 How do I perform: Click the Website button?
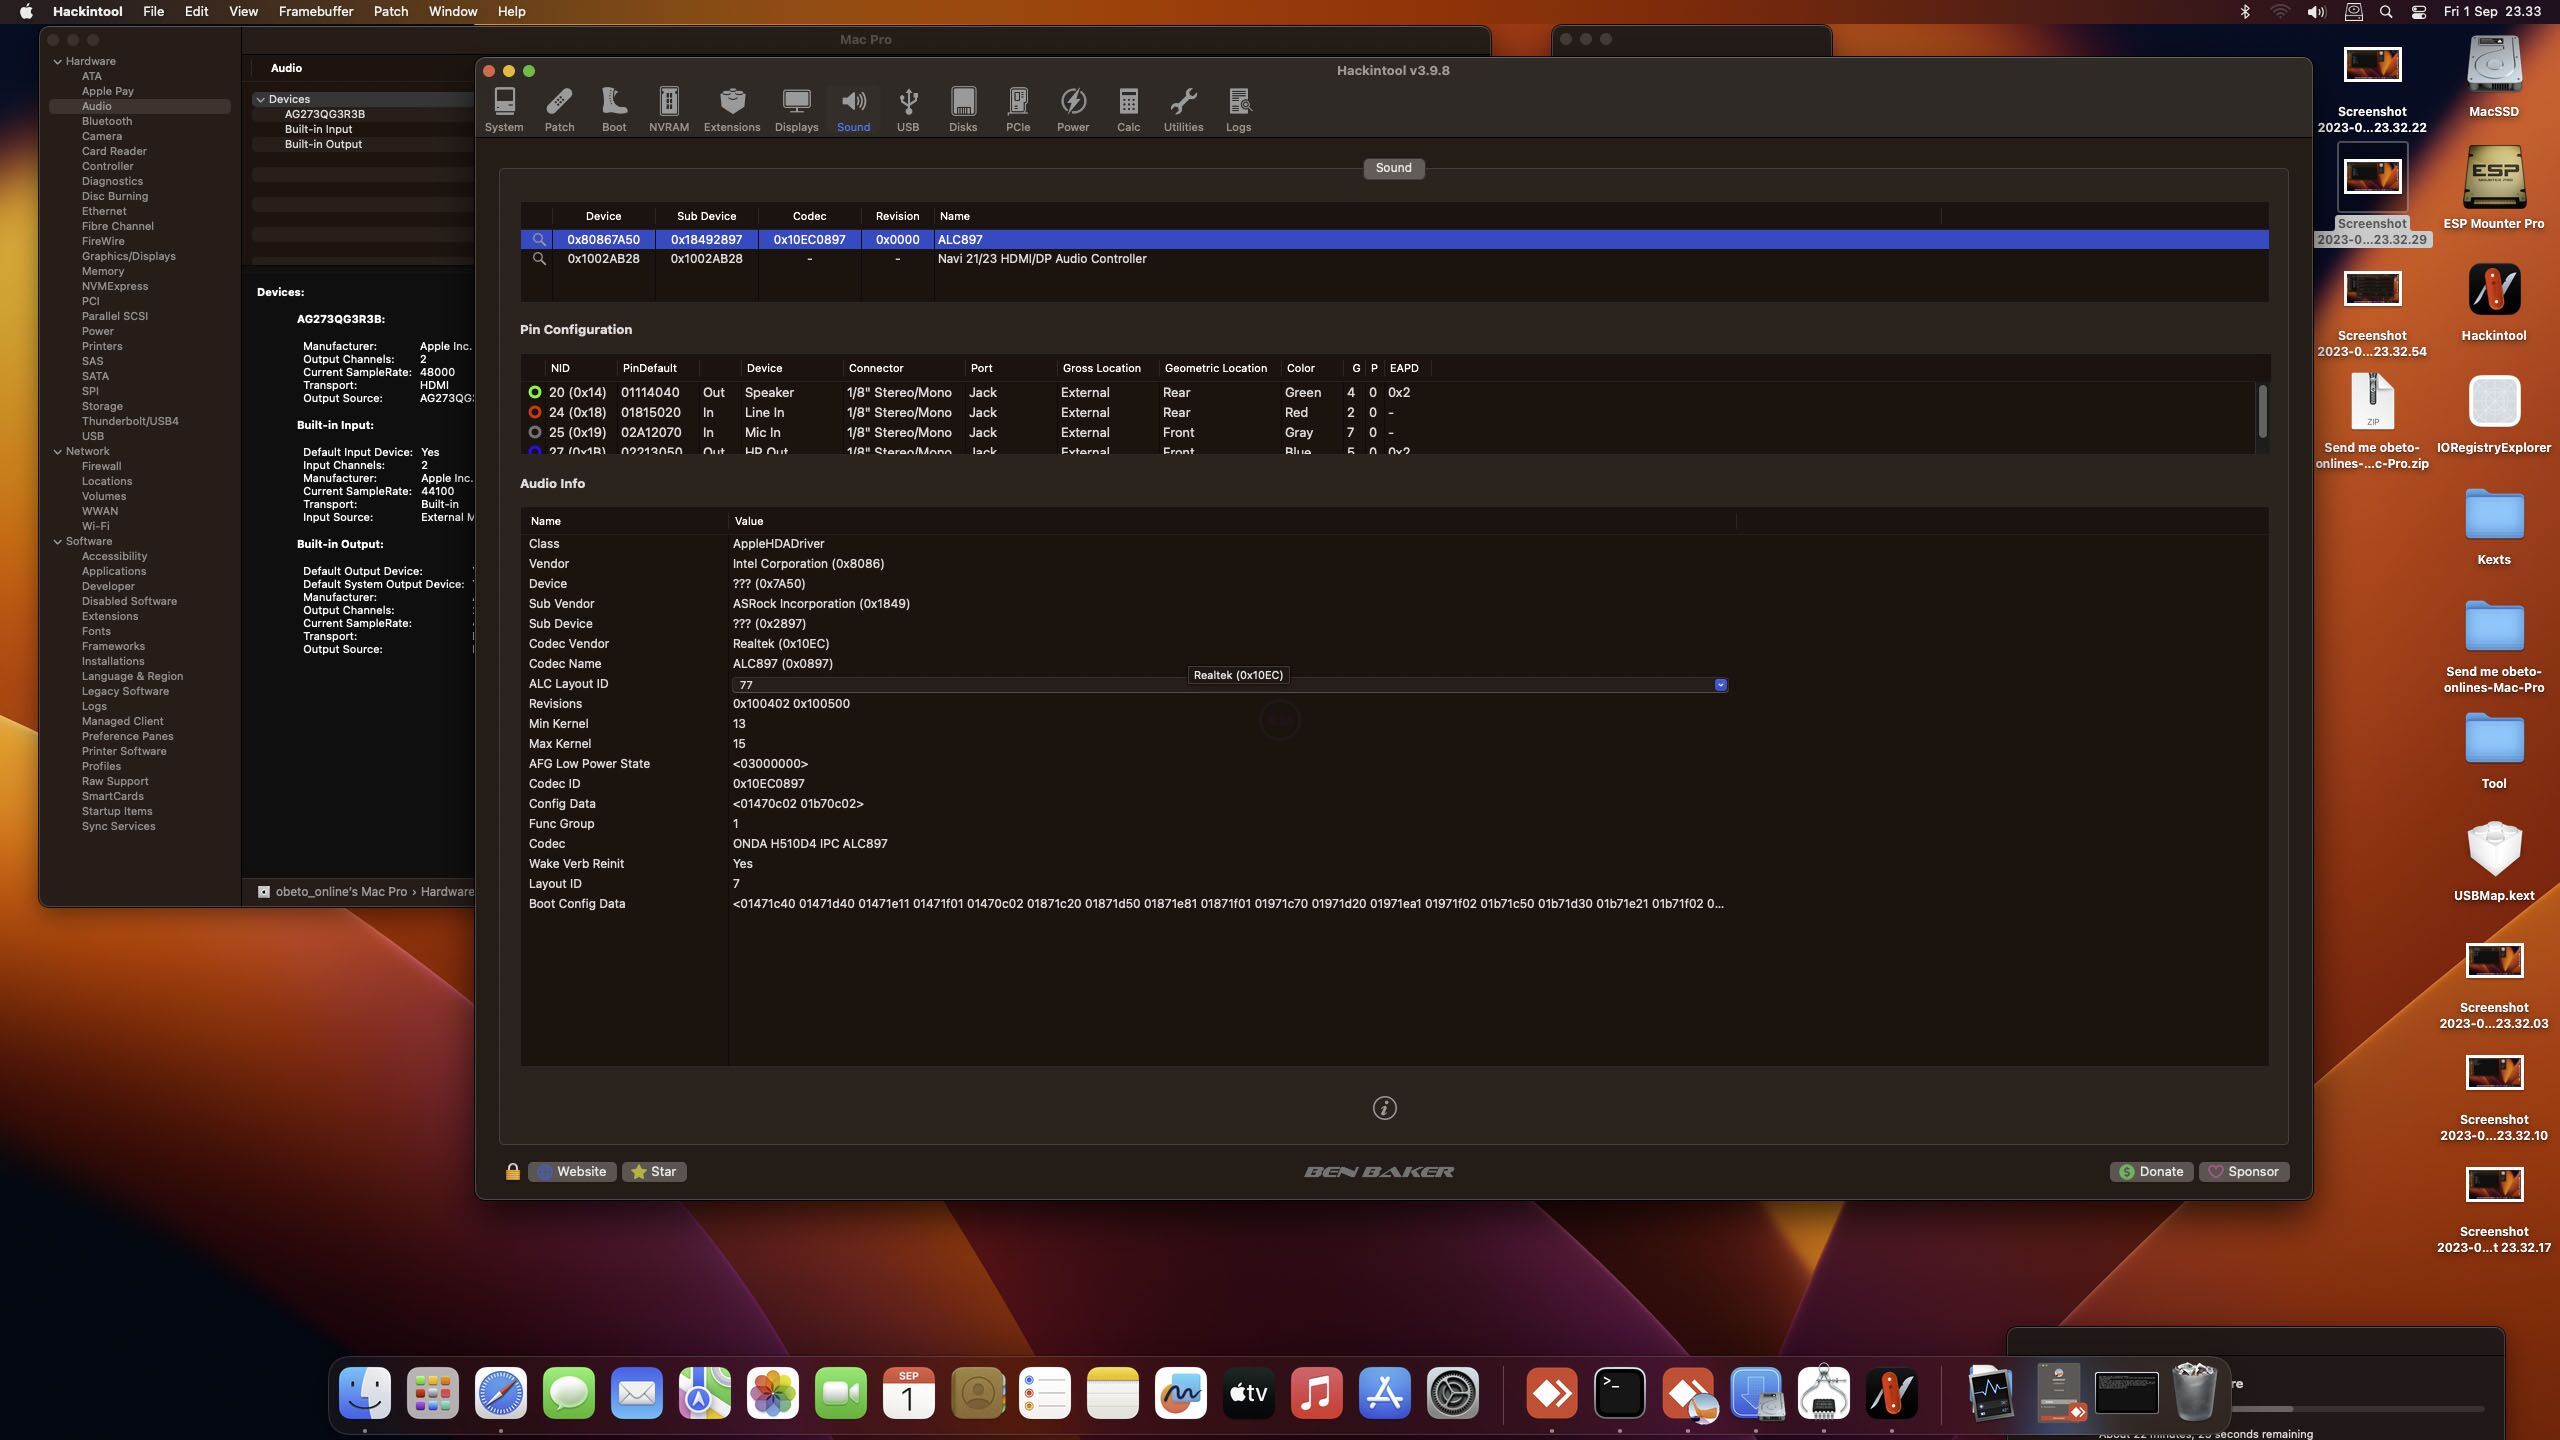572,1172
